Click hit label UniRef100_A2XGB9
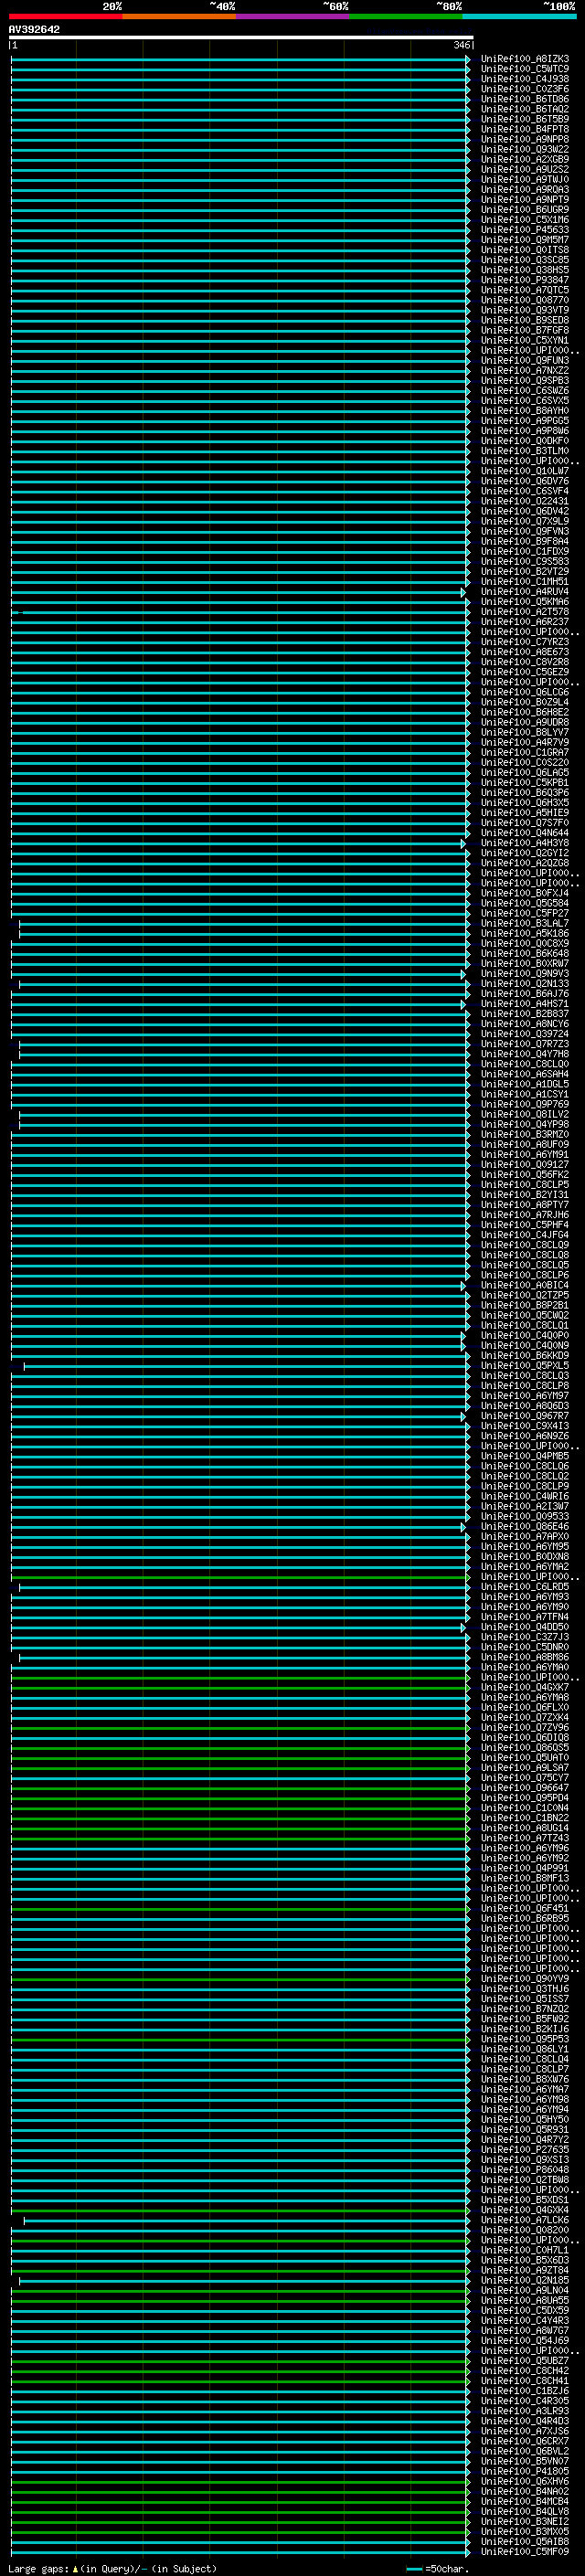 [x=525, y=159]
